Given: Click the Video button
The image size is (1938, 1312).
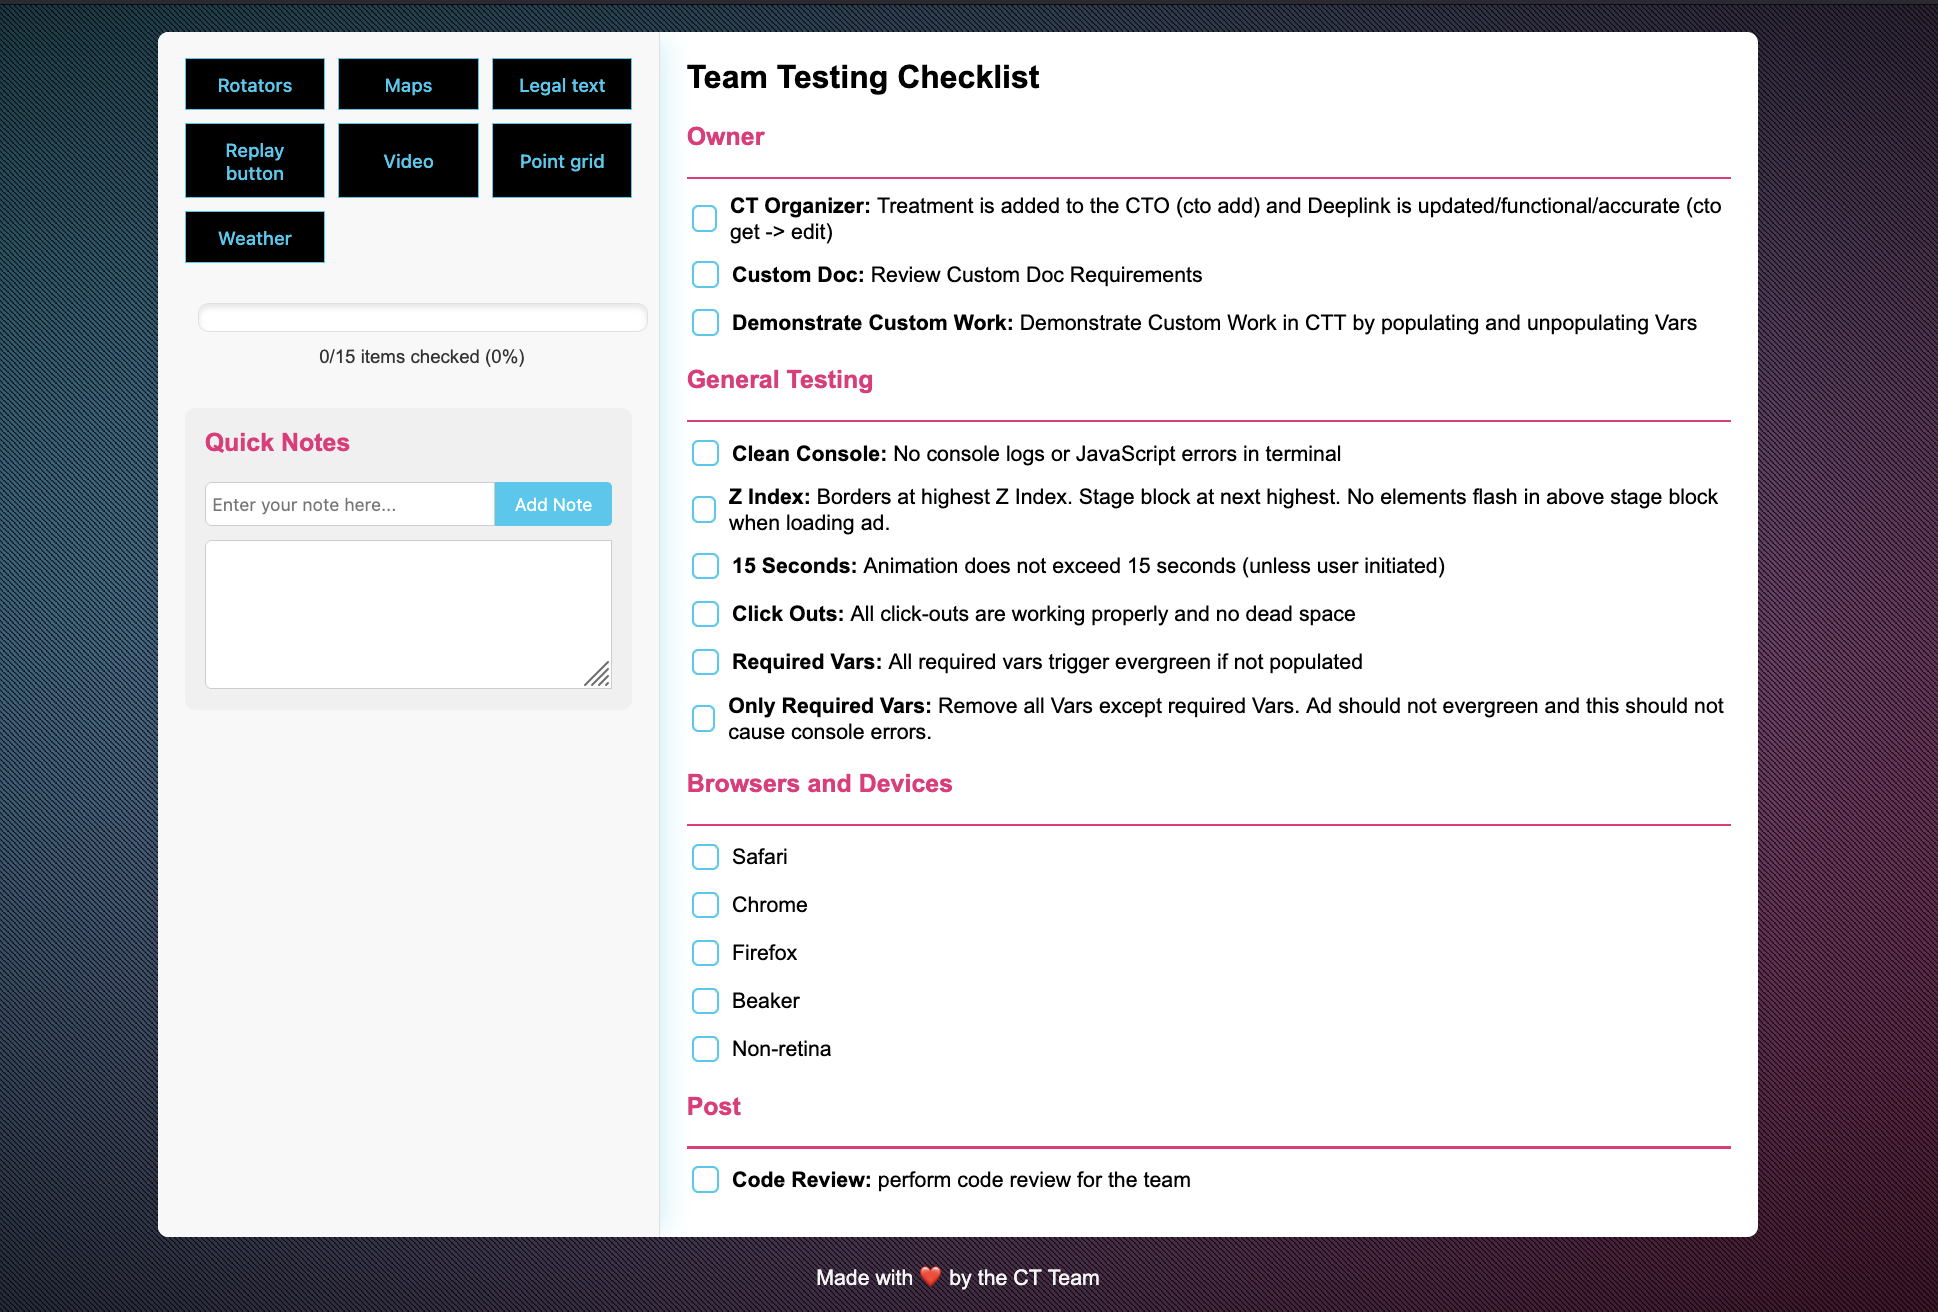Looking at the screenshot, I should [x=408, y=161].
